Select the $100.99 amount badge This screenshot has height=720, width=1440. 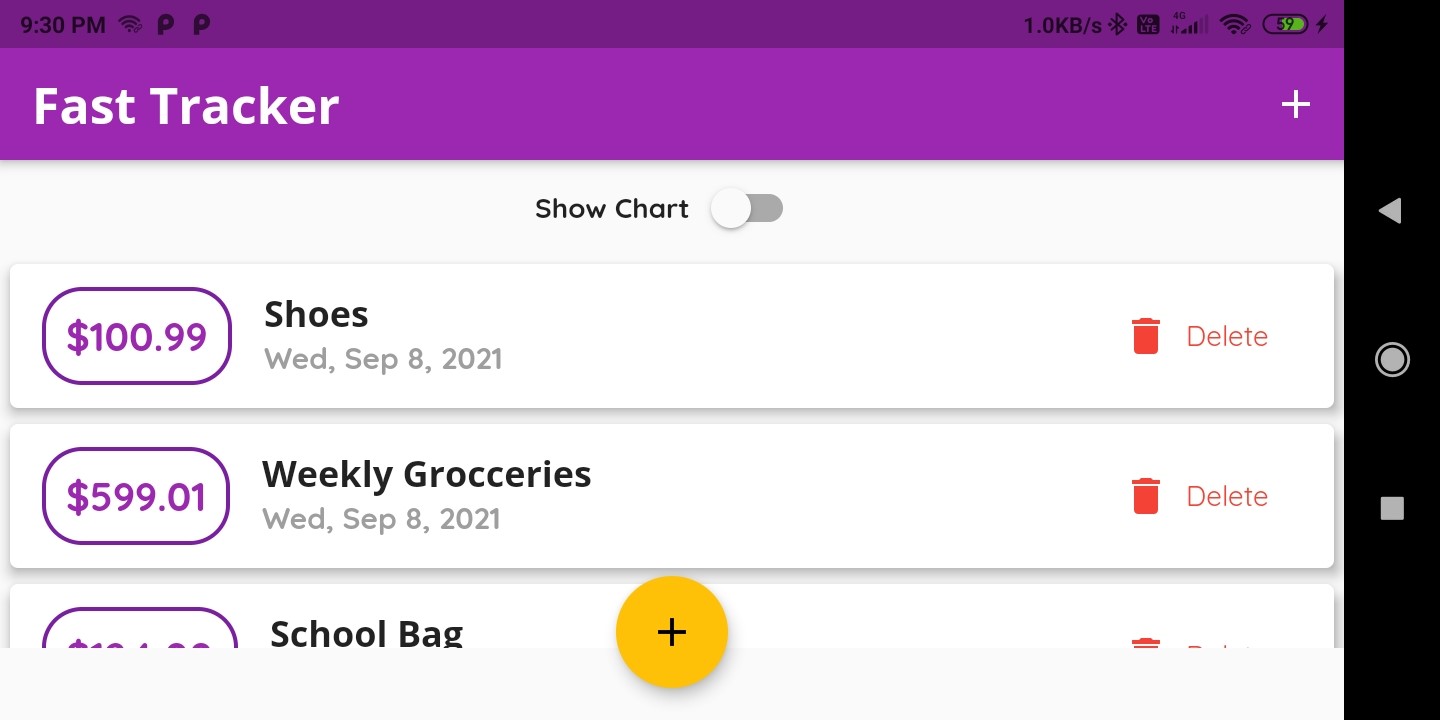coord(136,336)
